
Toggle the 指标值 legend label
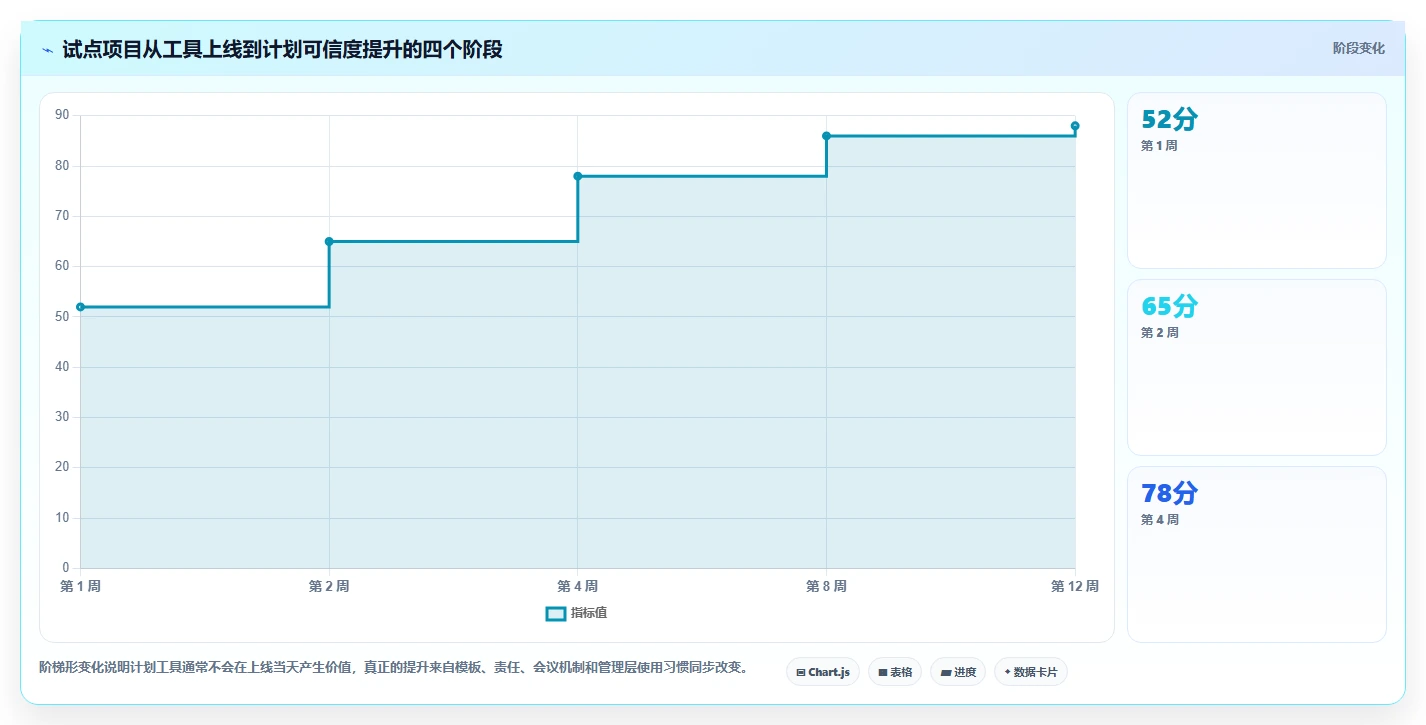point(588,613)
